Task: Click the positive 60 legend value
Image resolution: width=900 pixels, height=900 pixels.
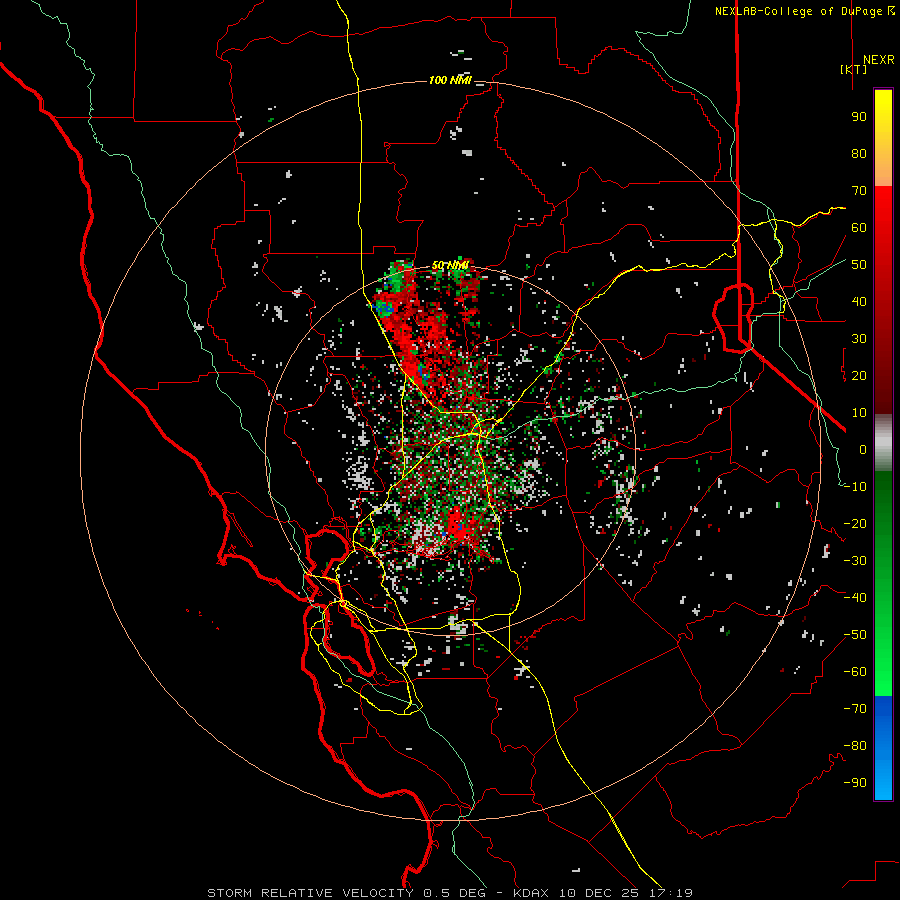Action: (859, 228)
